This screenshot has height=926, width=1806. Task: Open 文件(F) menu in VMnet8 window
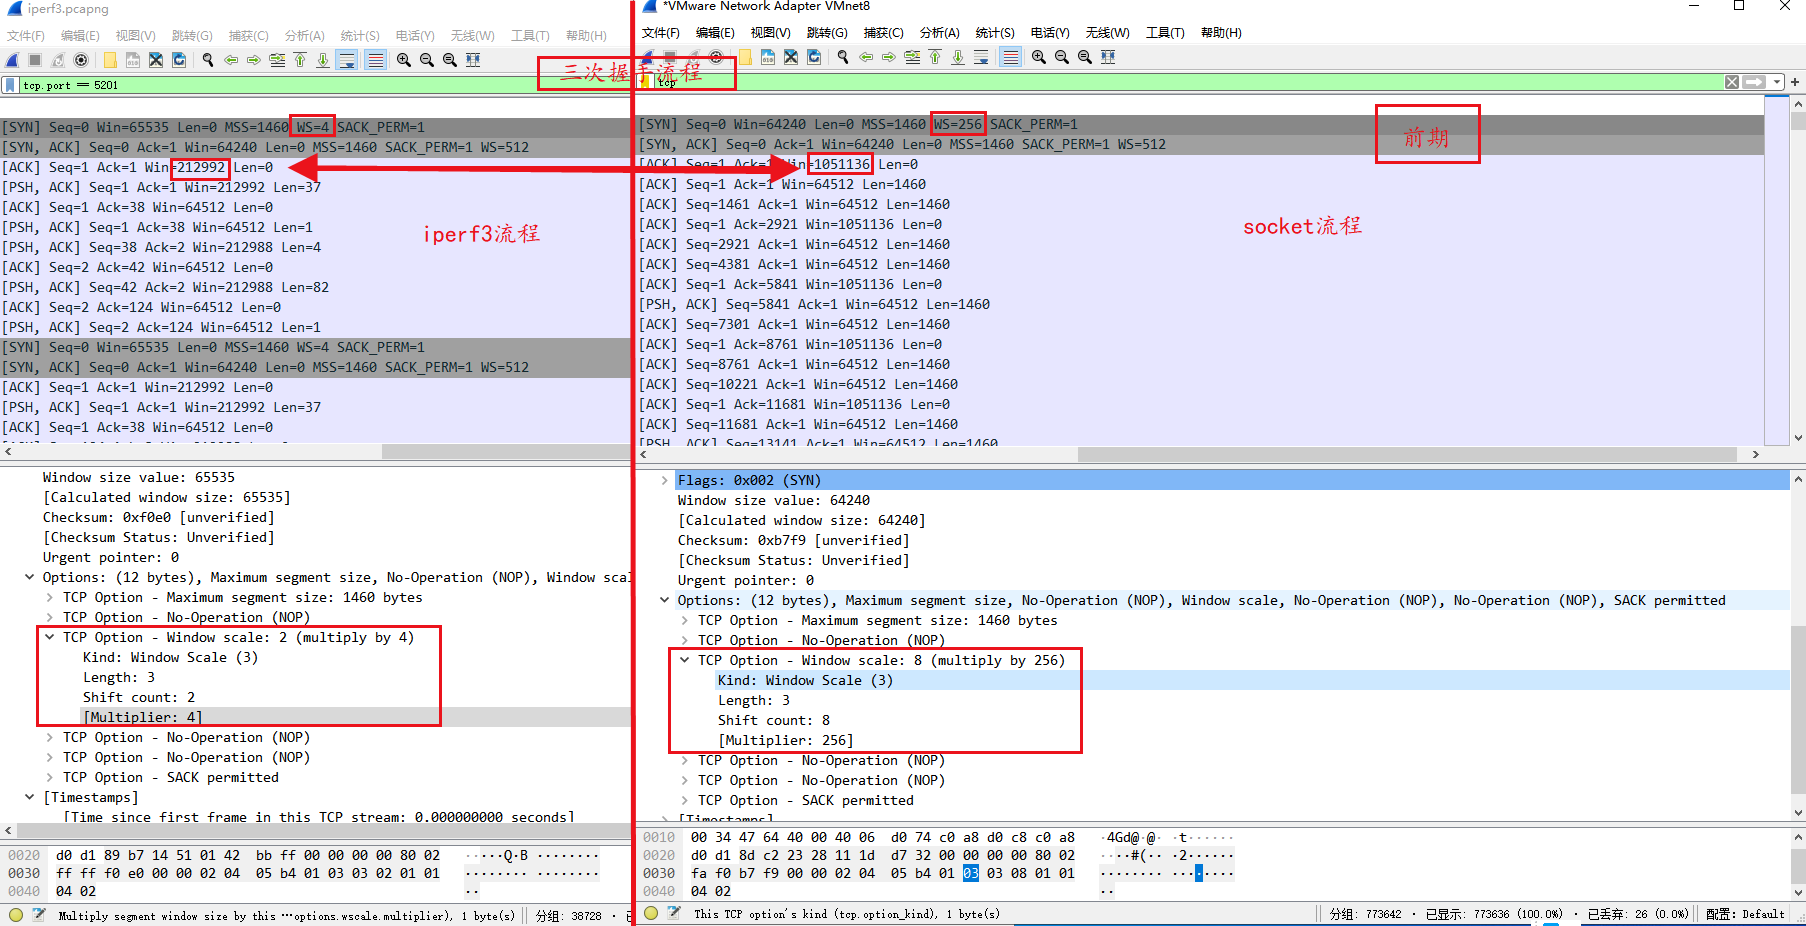click(x=660, y=33)
